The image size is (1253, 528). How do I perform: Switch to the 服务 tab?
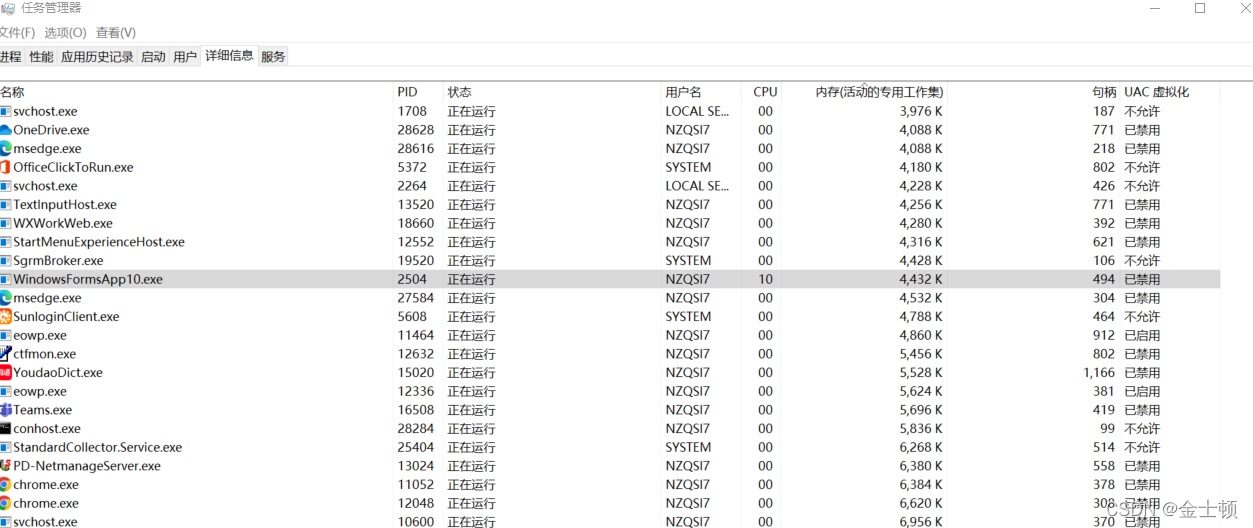pyautogui.click(x=273, y=57)
